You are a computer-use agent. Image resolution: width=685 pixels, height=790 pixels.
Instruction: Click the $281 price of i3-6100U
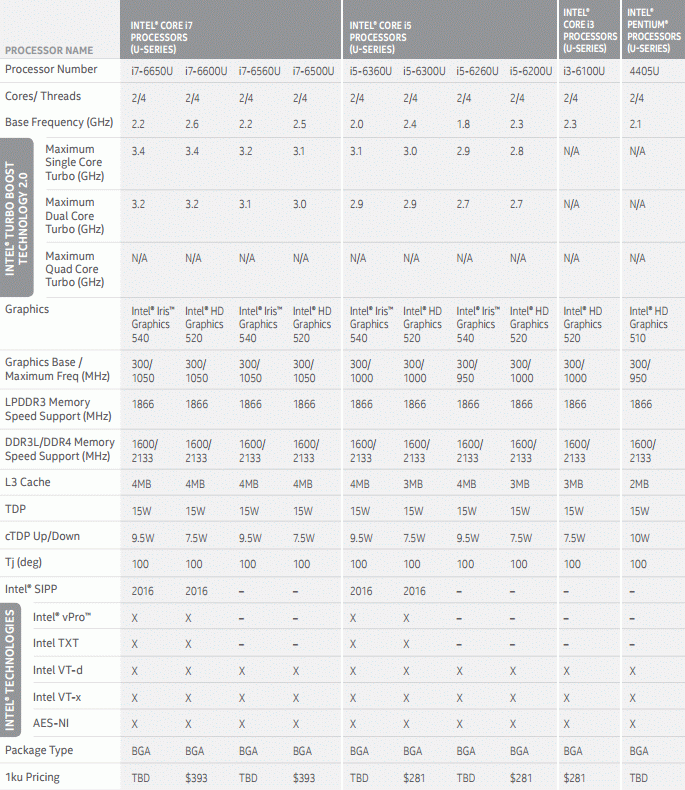tap(574, 778)
